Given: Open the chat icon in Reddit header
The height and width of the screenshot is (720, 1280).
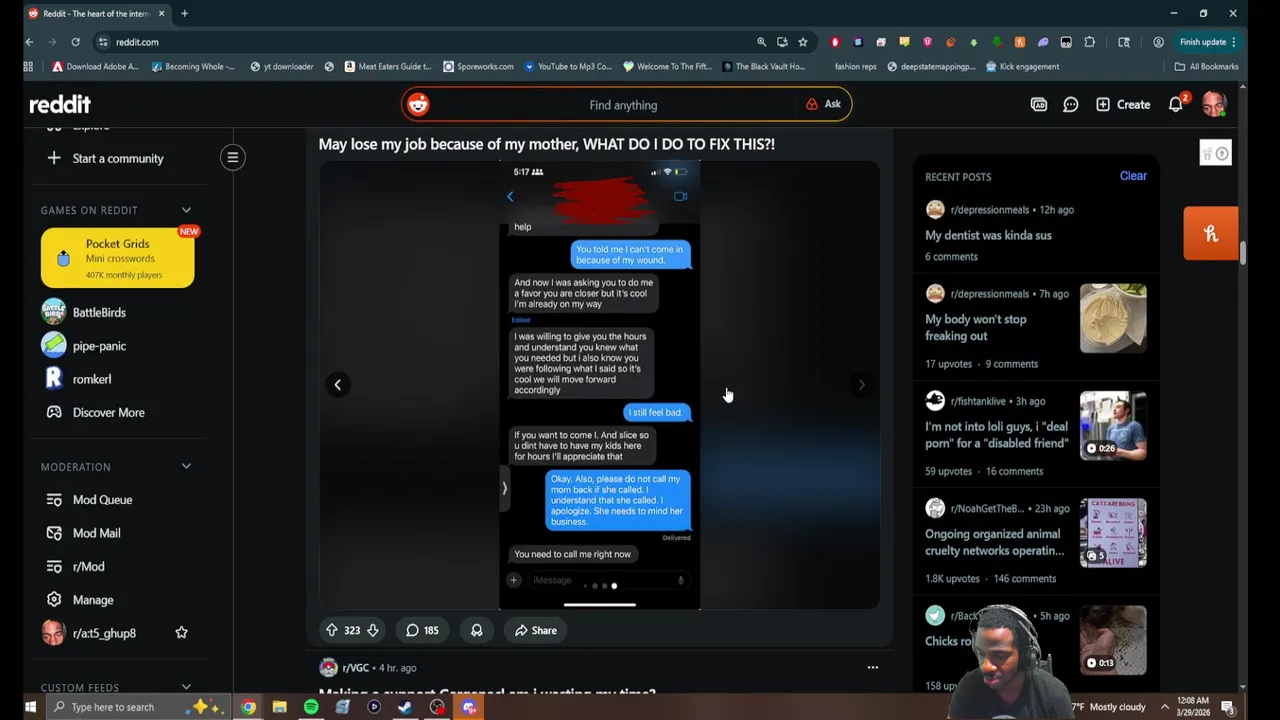Looking at the screenshot, I should (1071, 104).
